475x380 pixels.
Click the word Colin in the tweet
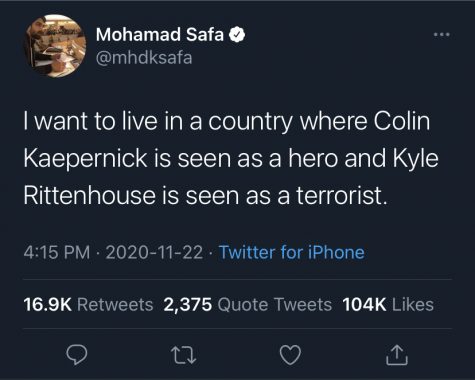pos(402,121)
